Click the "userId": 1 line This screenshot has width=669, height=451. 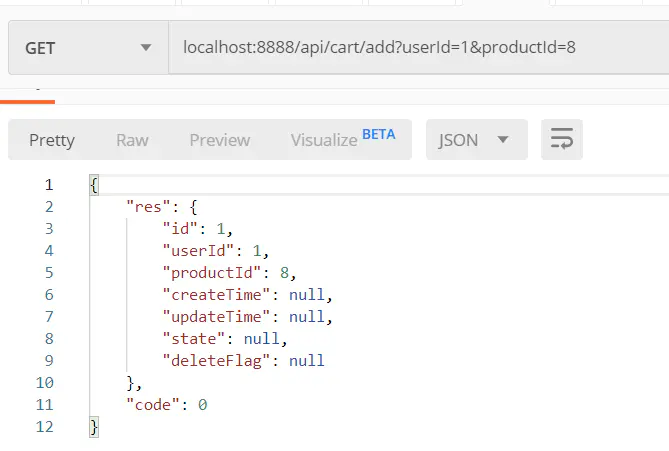[215, 251]
